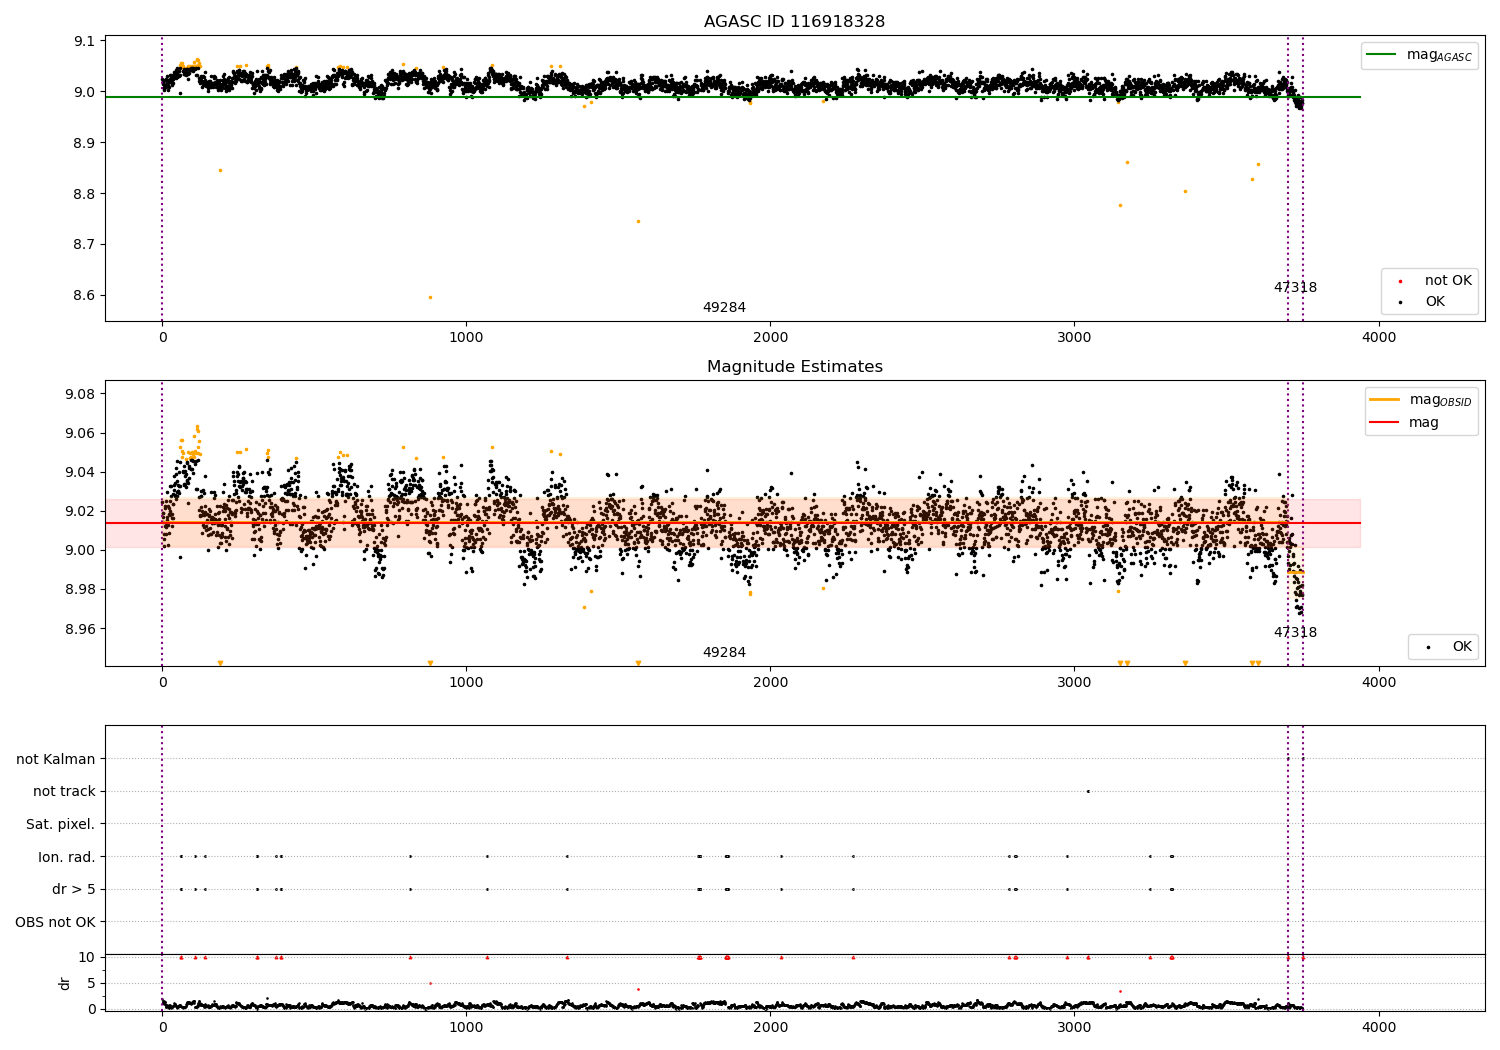Click the y-axis tick label '8.98'
The height and width of the screenshot is (1050, 1500).
(81, 590)
